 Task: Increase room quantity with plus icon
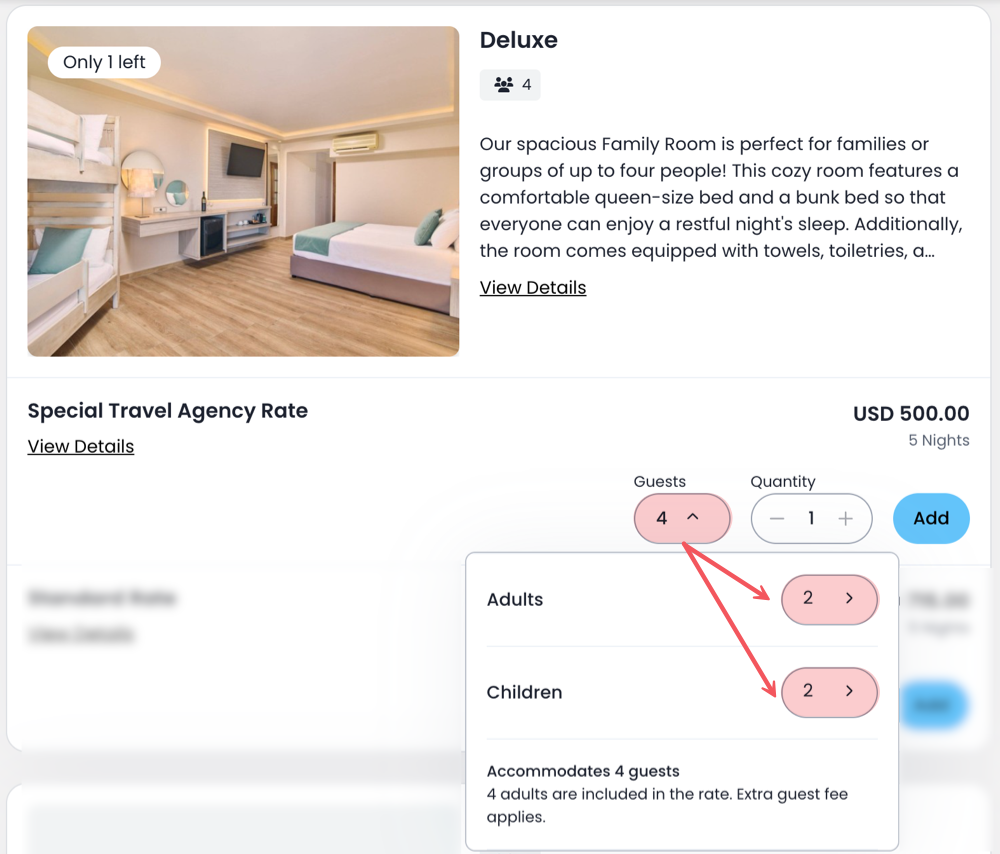pyautogui.click(x=845, y=518)
